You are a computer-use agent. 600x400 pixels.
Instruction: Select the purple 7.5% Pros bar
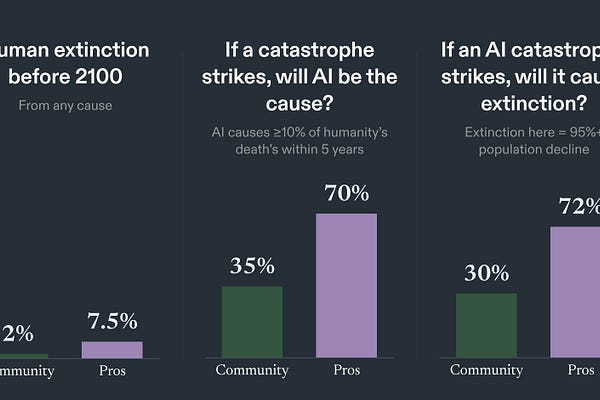tap(112, 350)
